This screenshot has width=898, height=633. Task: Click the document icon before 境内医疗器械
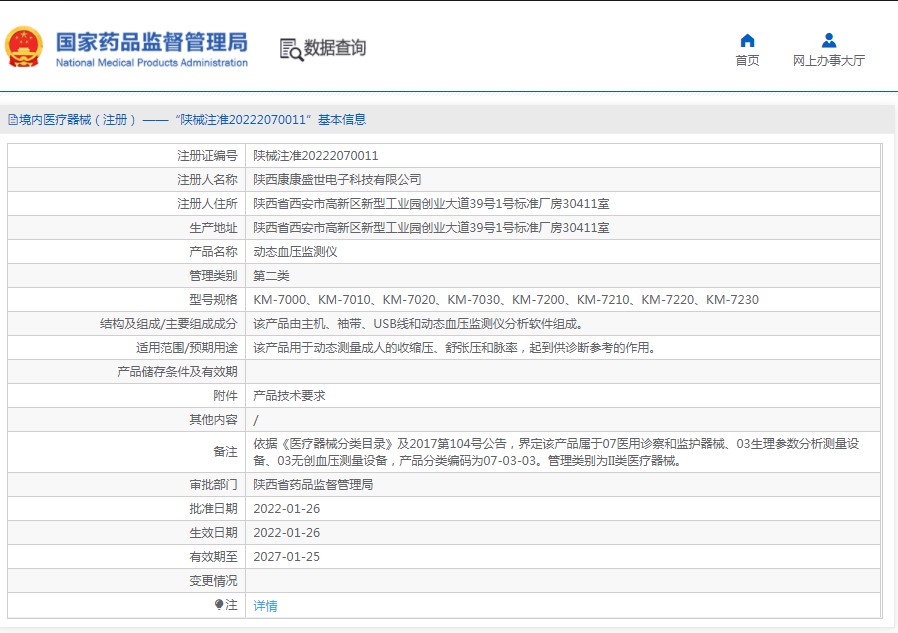[x=12, y=120]
